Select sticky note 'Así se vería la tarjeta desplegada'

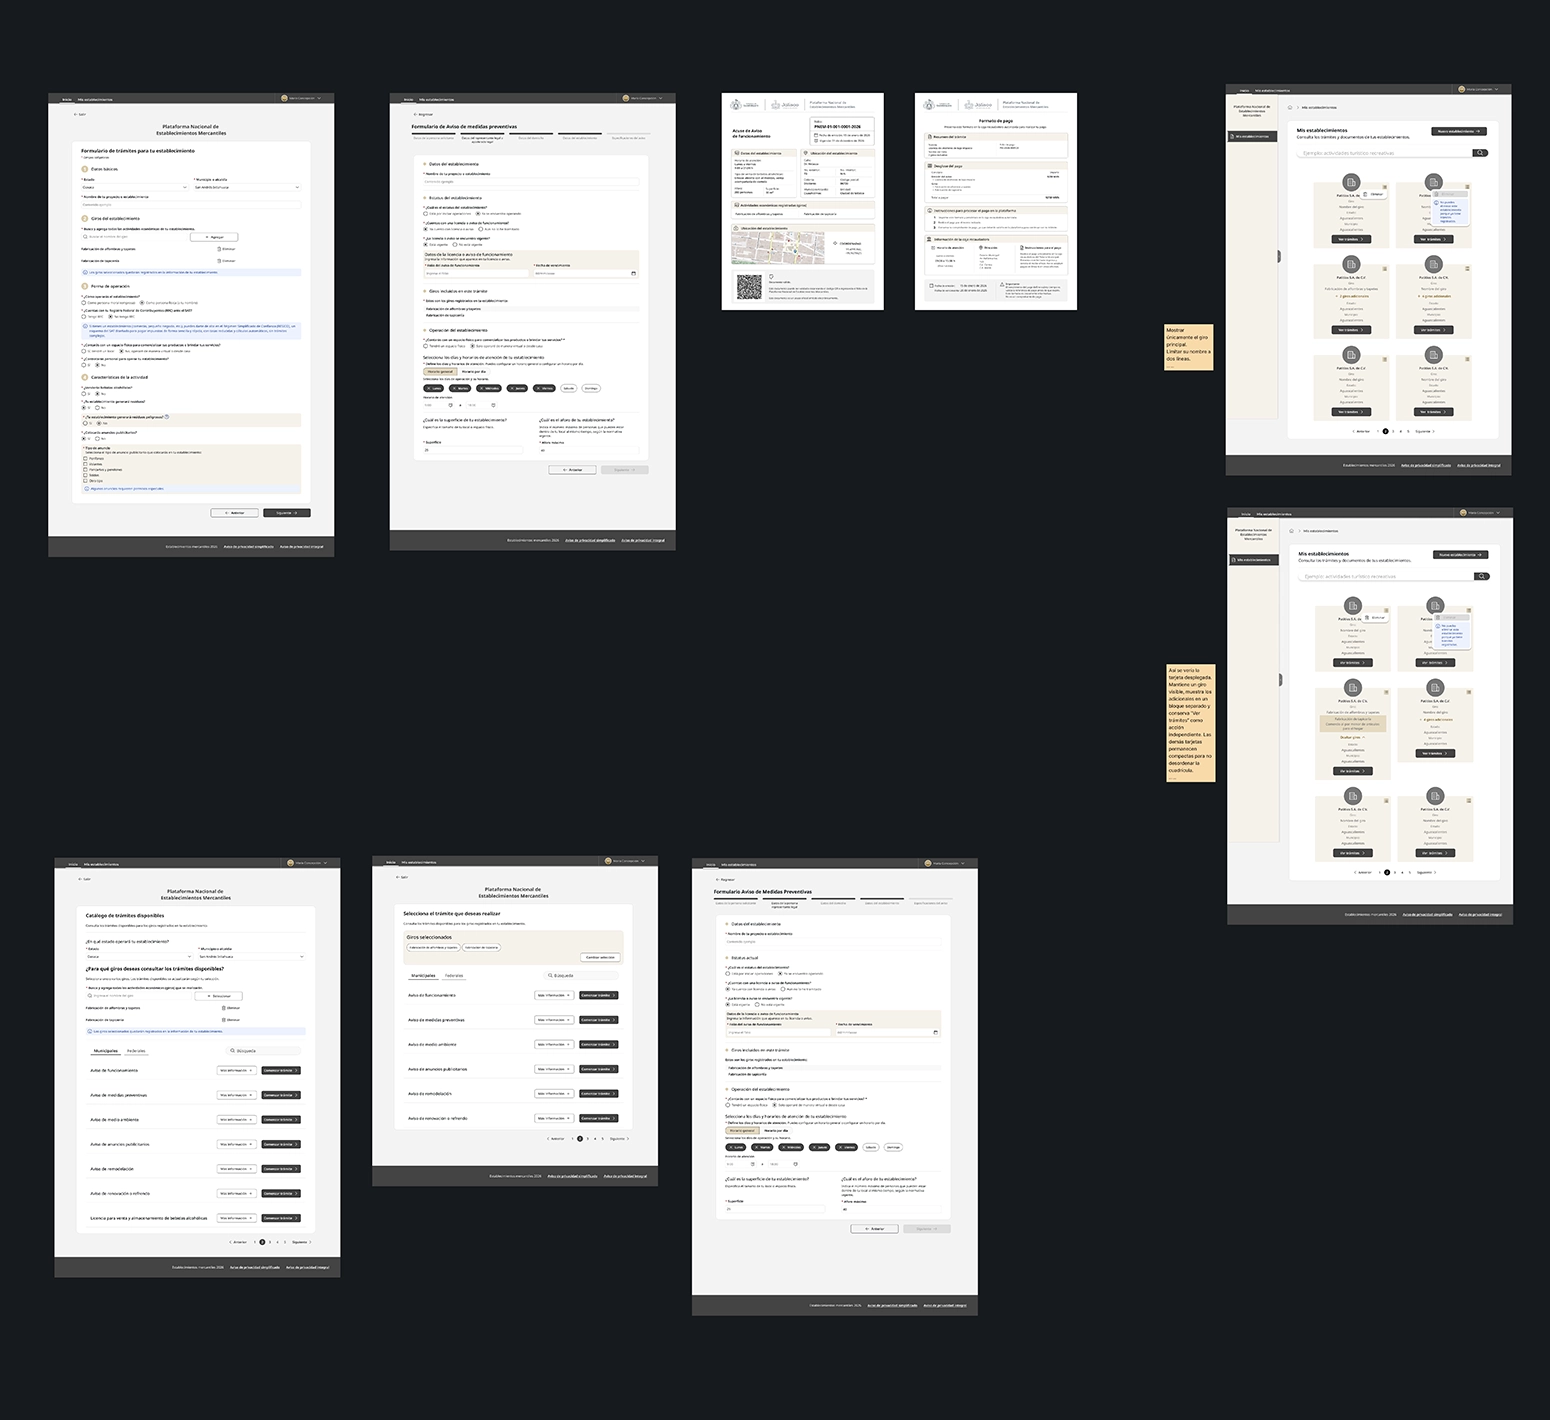1190,723
